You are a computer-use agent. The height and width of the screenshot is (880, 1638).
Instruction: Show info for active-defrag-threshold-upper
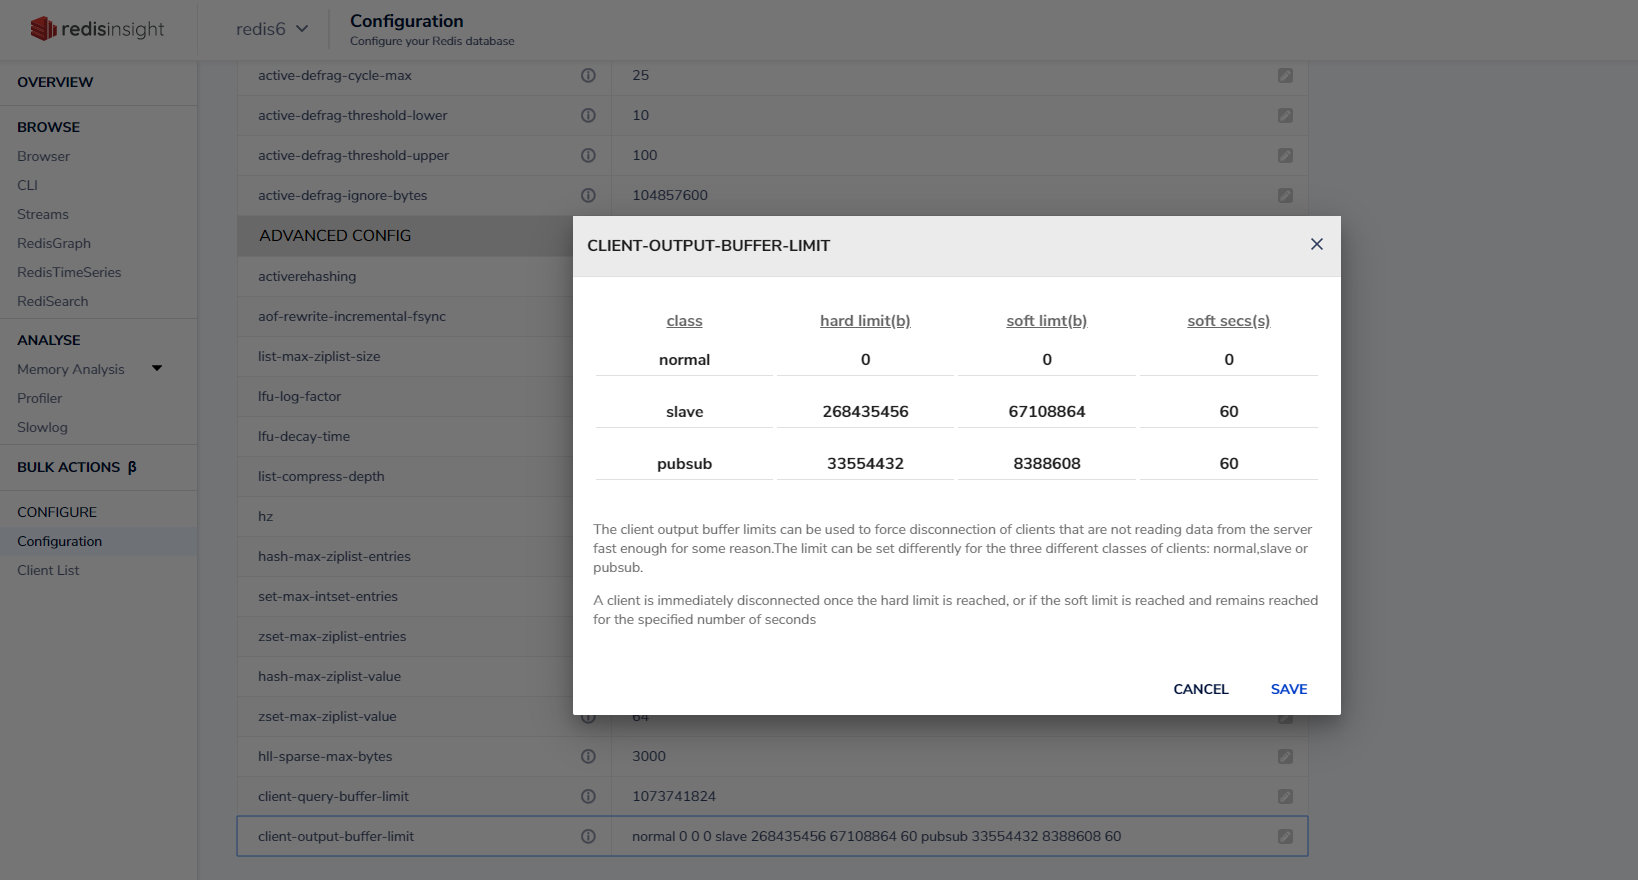588,155
